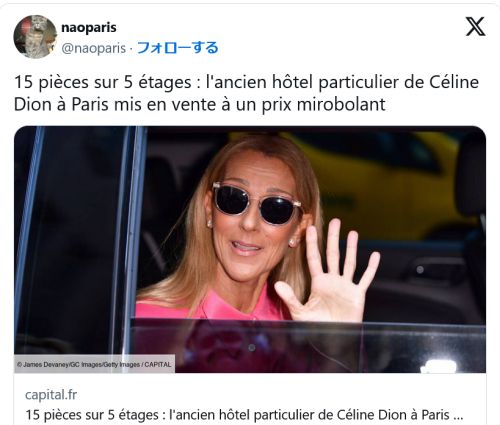
Task: Open the capital.fr domain link
Action: point(51,395)
